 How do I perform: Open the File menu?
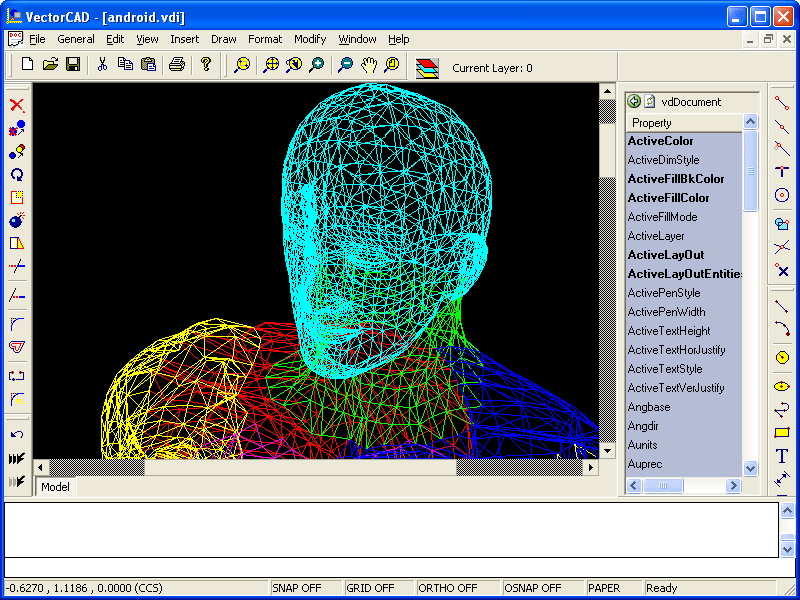click(x=37, y=39)
